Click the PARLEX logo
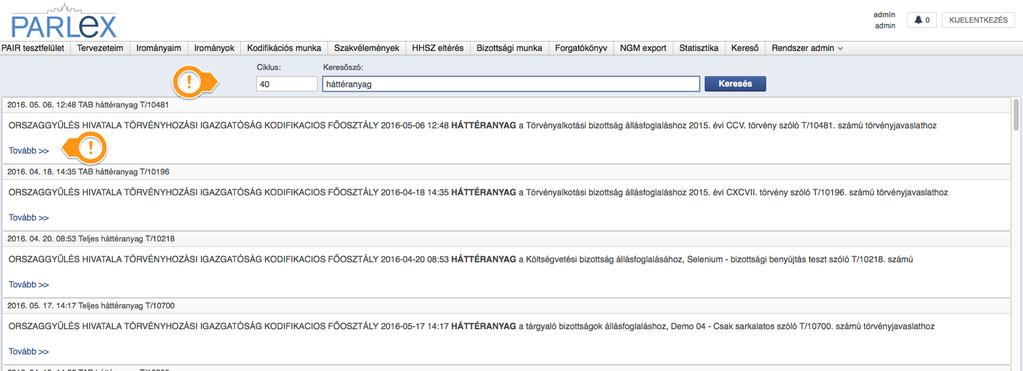The width and height of the screenshot is (1023, 371). (x=64, y=21)
